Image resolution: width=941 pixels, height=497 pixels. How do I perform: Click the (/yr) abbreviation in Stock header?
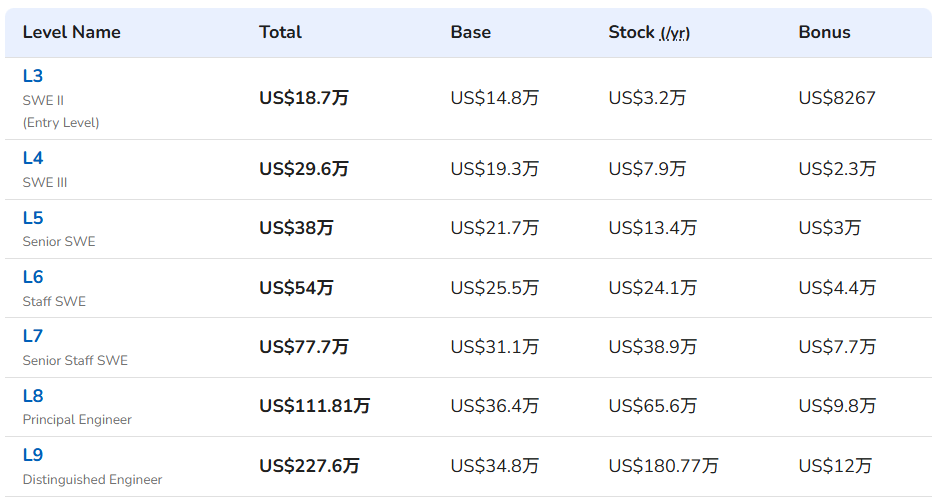click(x=675, y=34)
